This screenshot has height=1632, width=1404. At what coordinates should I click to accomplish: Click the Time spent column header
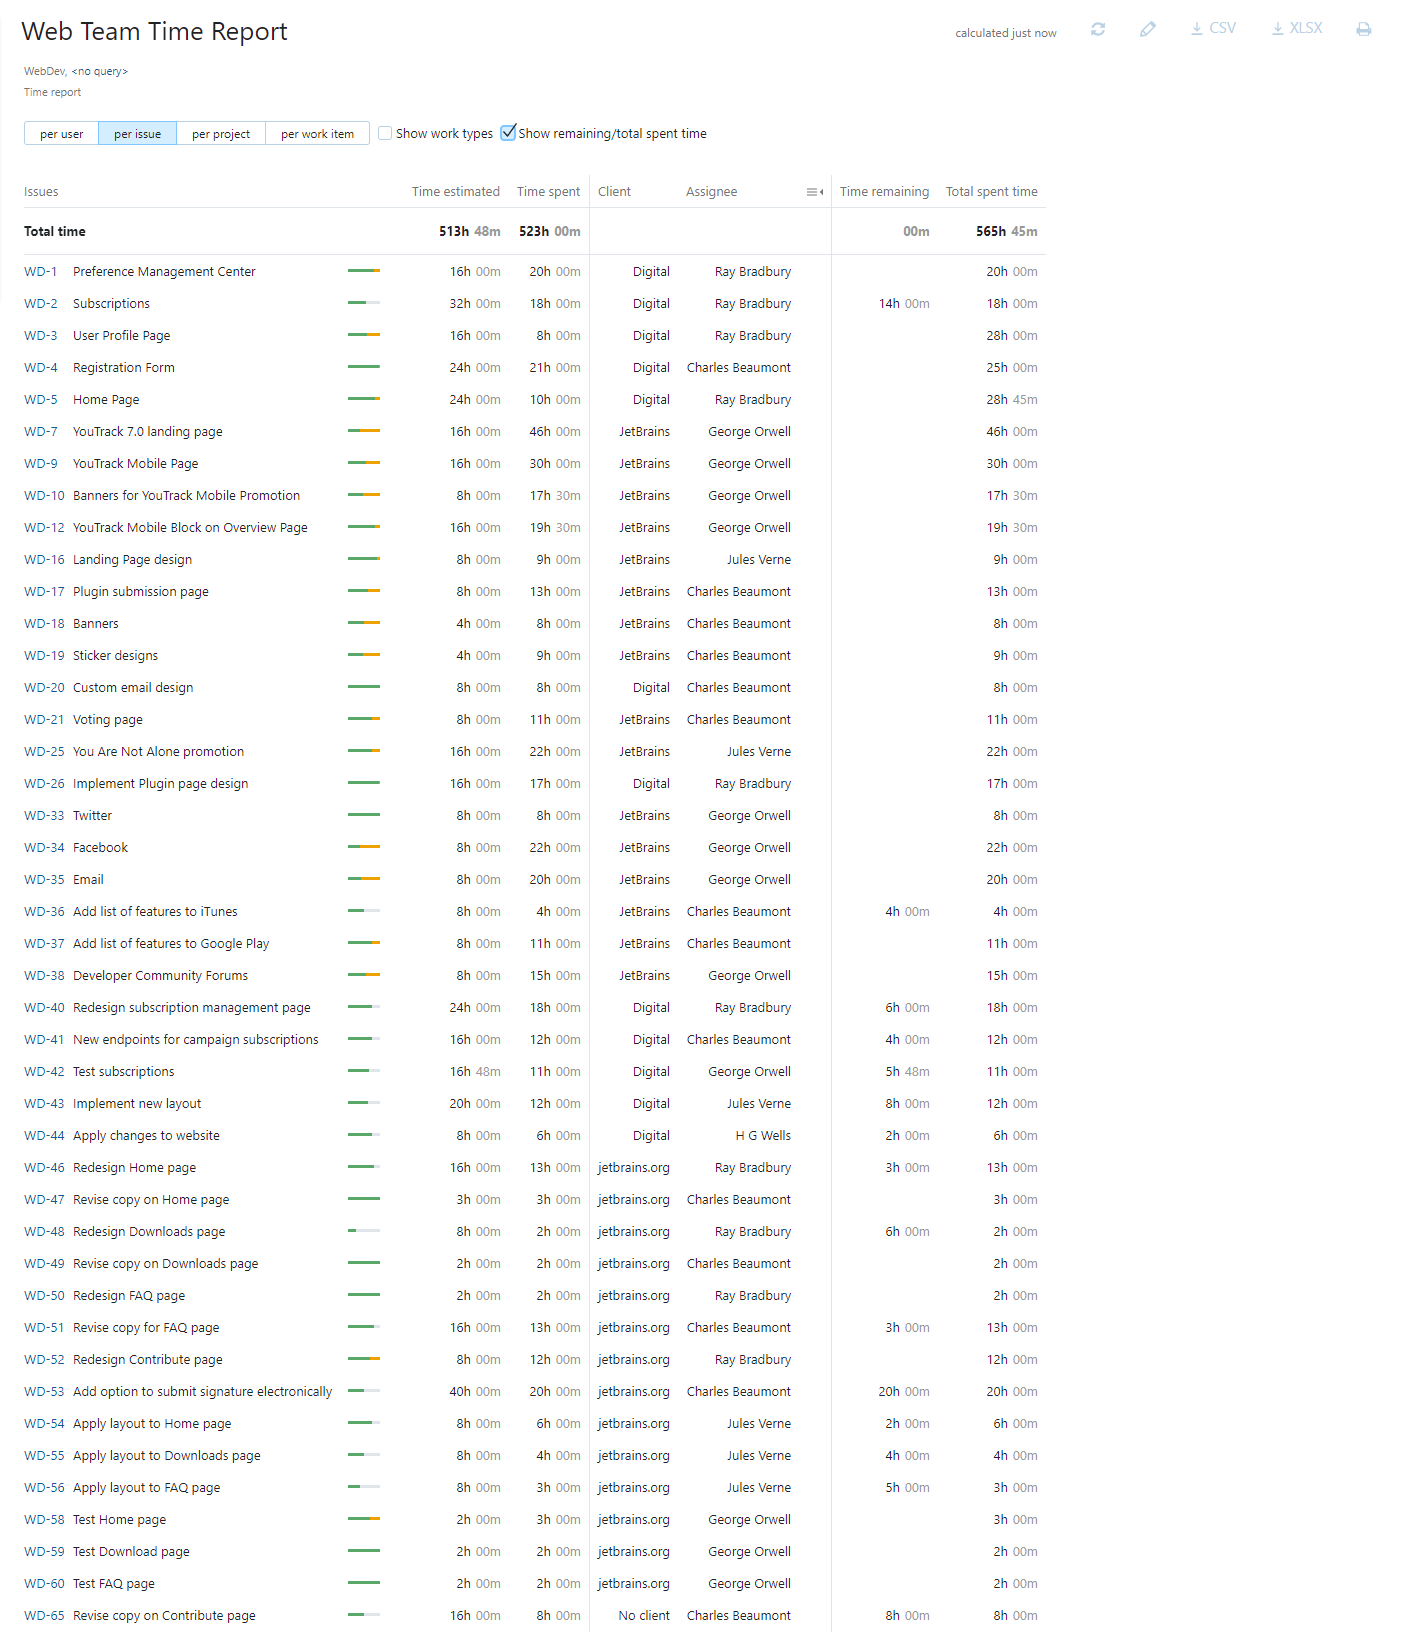[548, 192]
